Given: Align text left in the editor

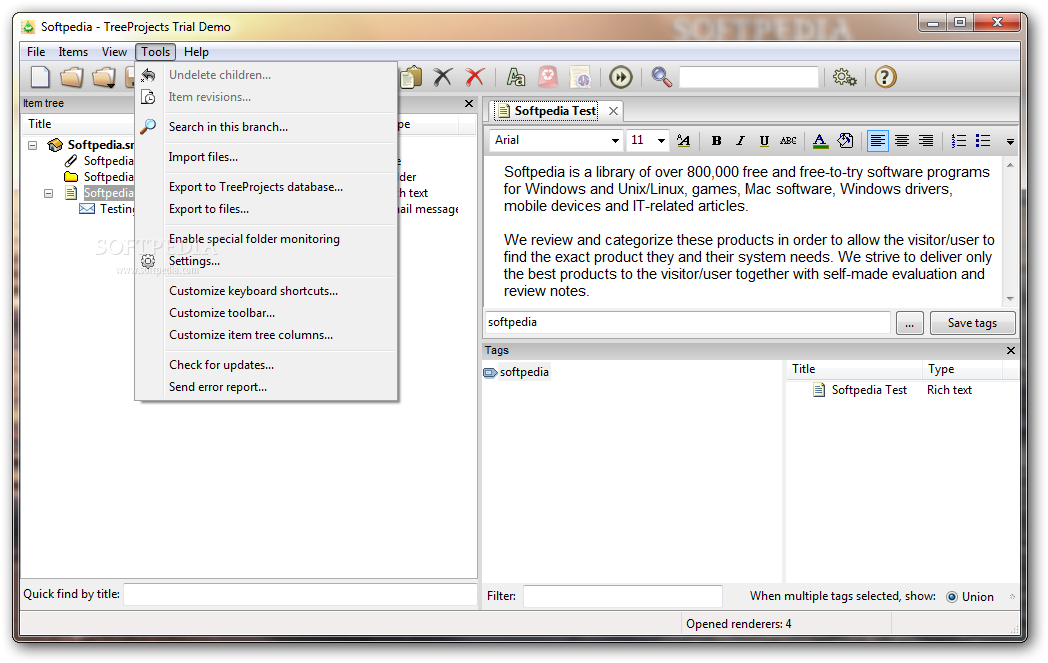Looking at the screenshot, I should tap(878, 140).
